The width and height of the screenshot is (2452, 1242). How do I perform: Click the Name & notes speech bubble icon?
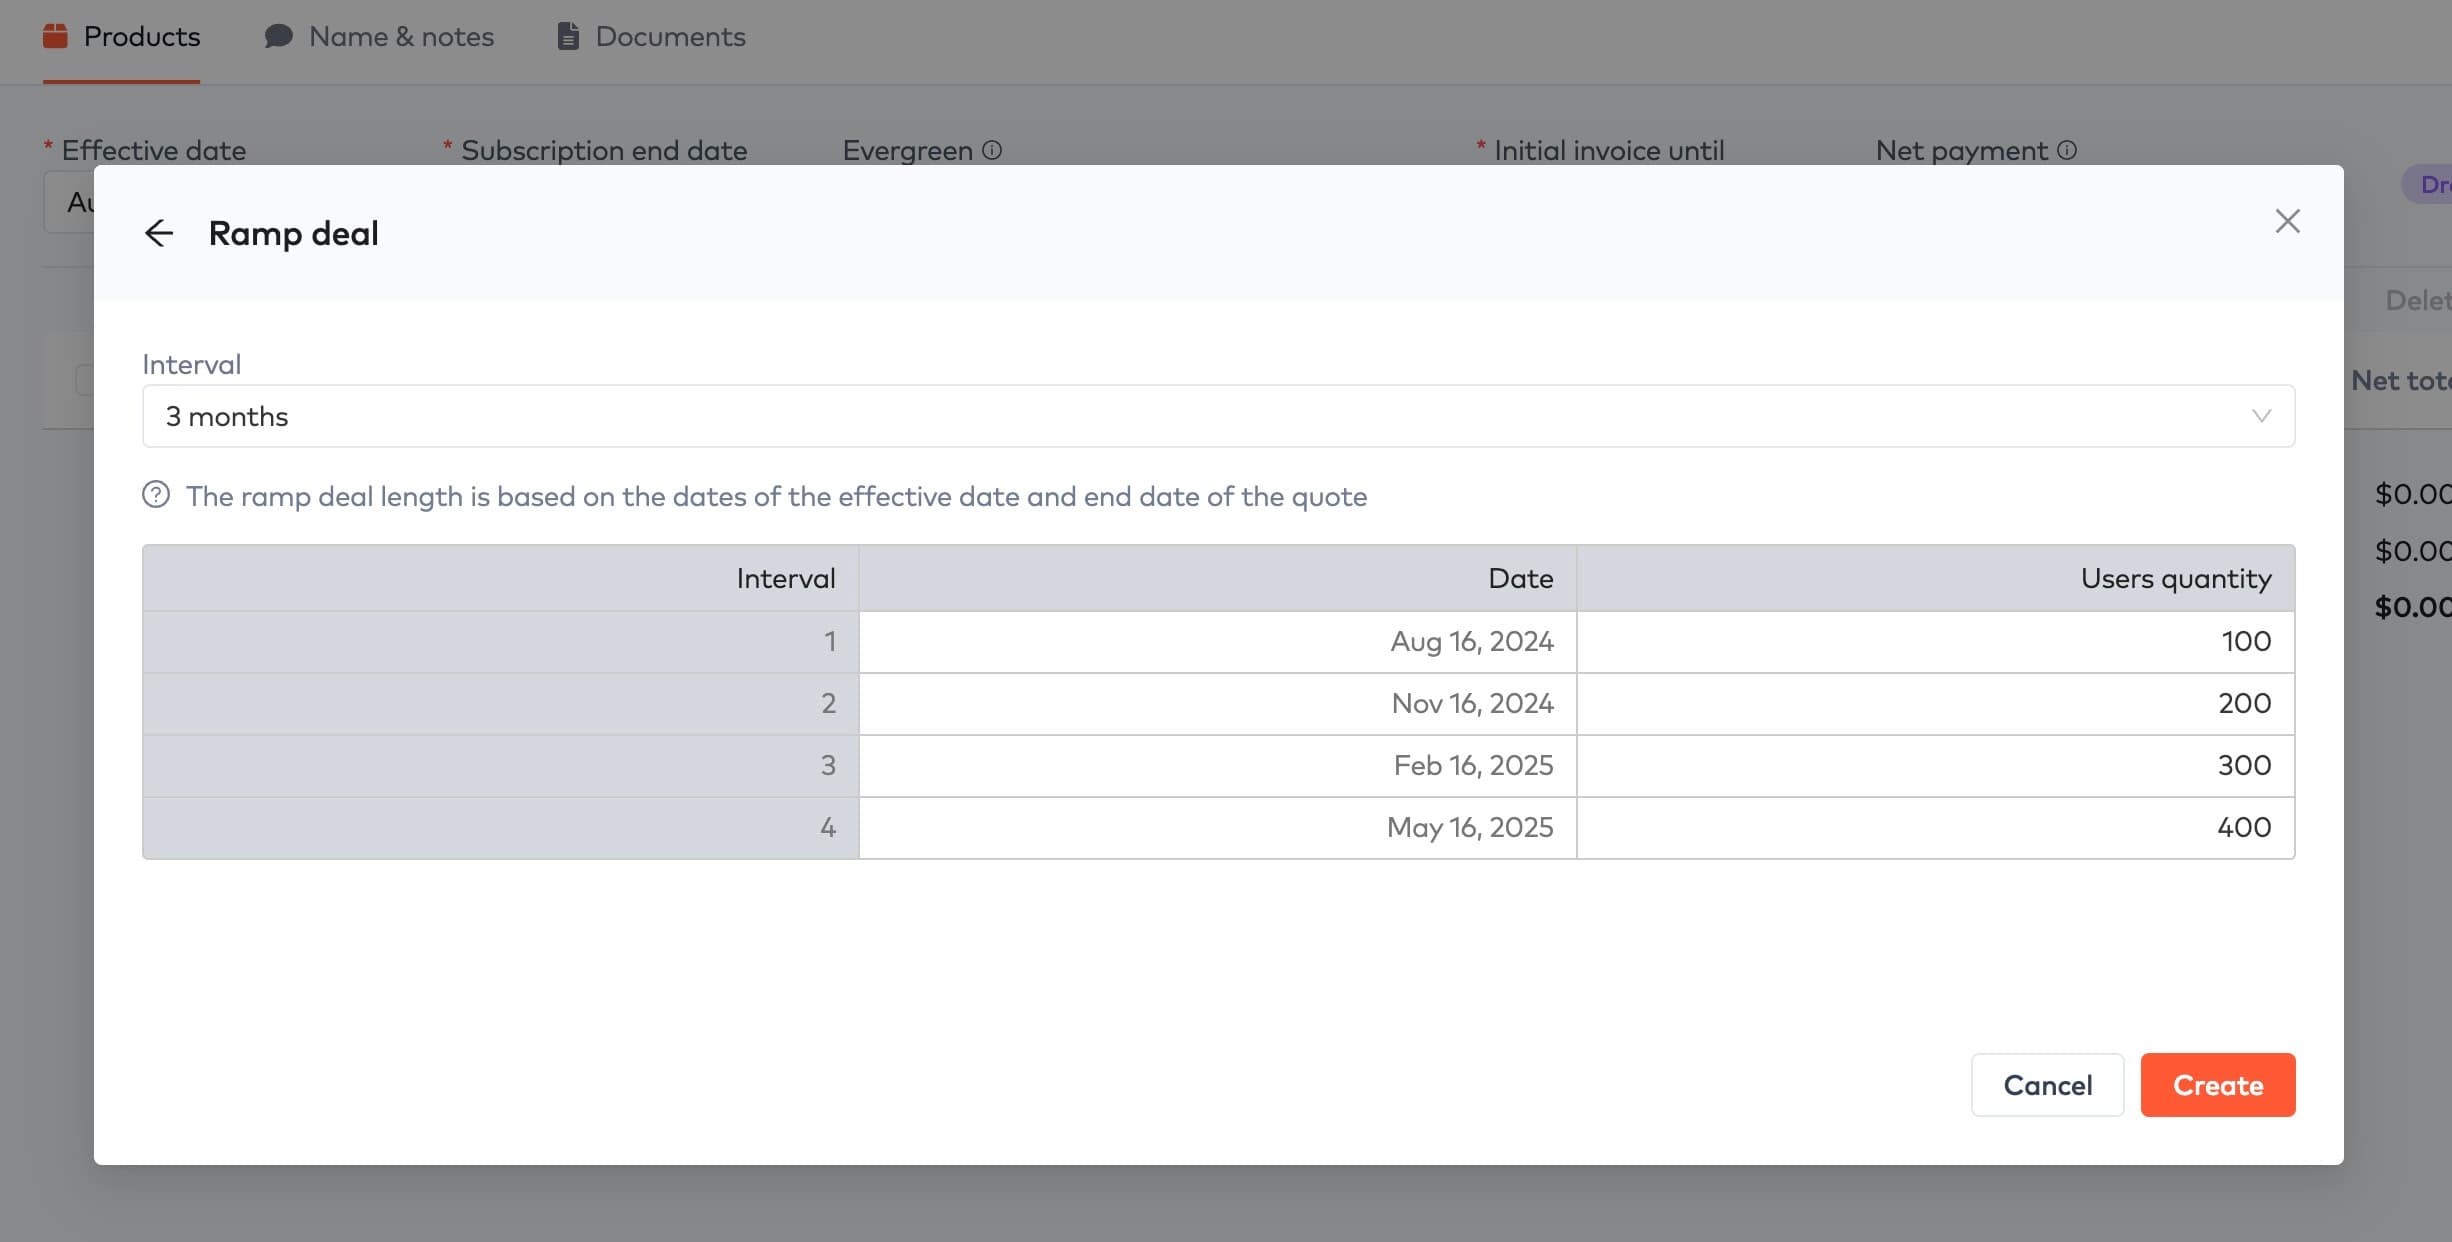tap(278, 37)
